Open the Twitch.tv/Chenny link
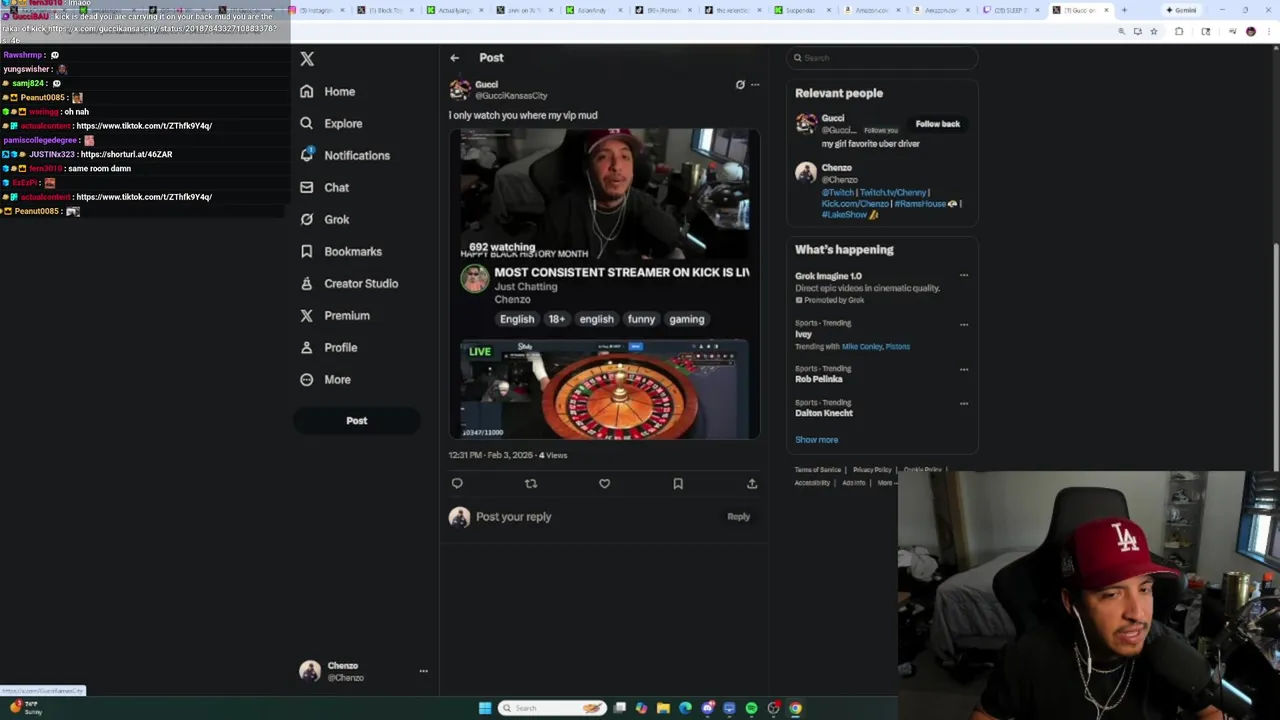Viewport: 1280px width, 720px height. click(893, 192)
